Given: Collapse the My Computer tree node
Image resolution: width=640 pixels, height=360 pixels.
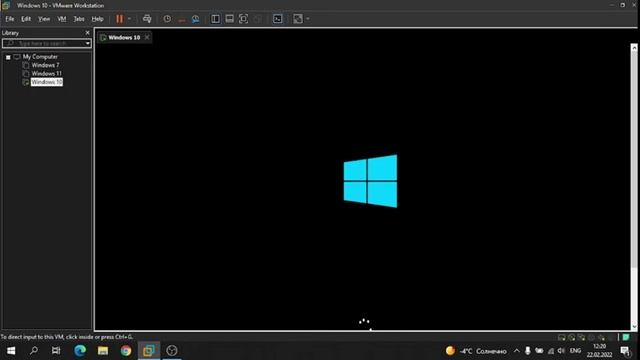Looking at the screenshot, I should click(x=8, y=57).
